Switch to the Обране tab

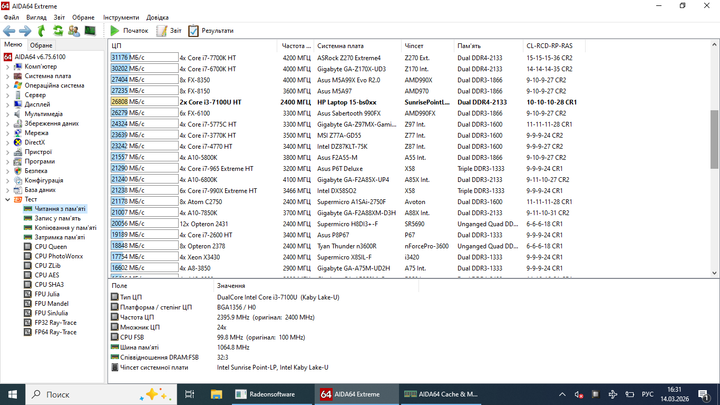tap(41, 45)
